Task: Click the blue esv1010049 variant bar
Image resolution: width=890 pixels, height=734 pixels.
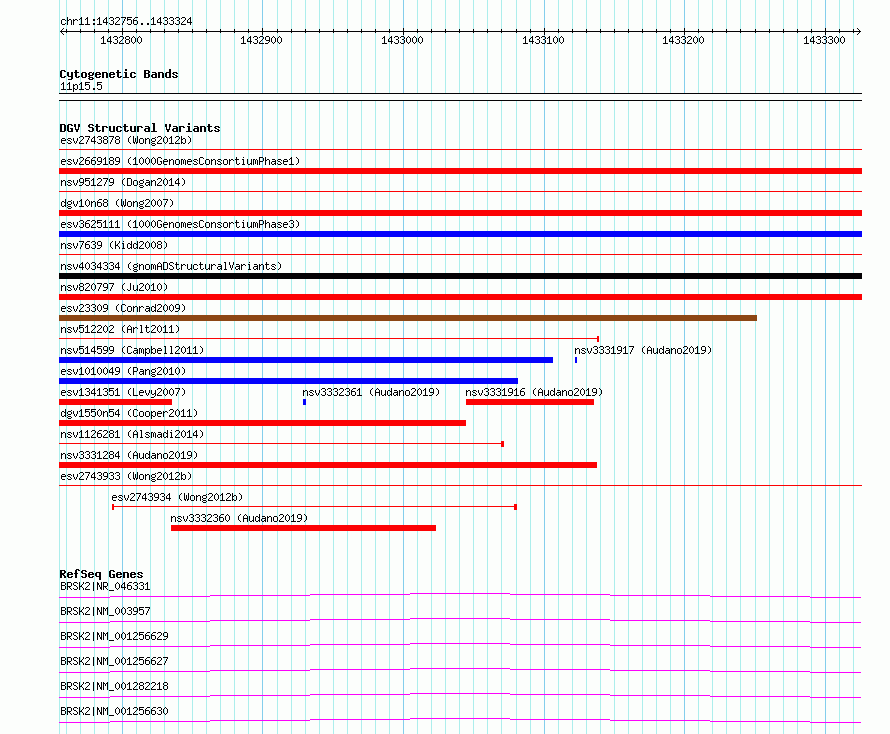Action: pyautogui.click(x=288, y=381)
